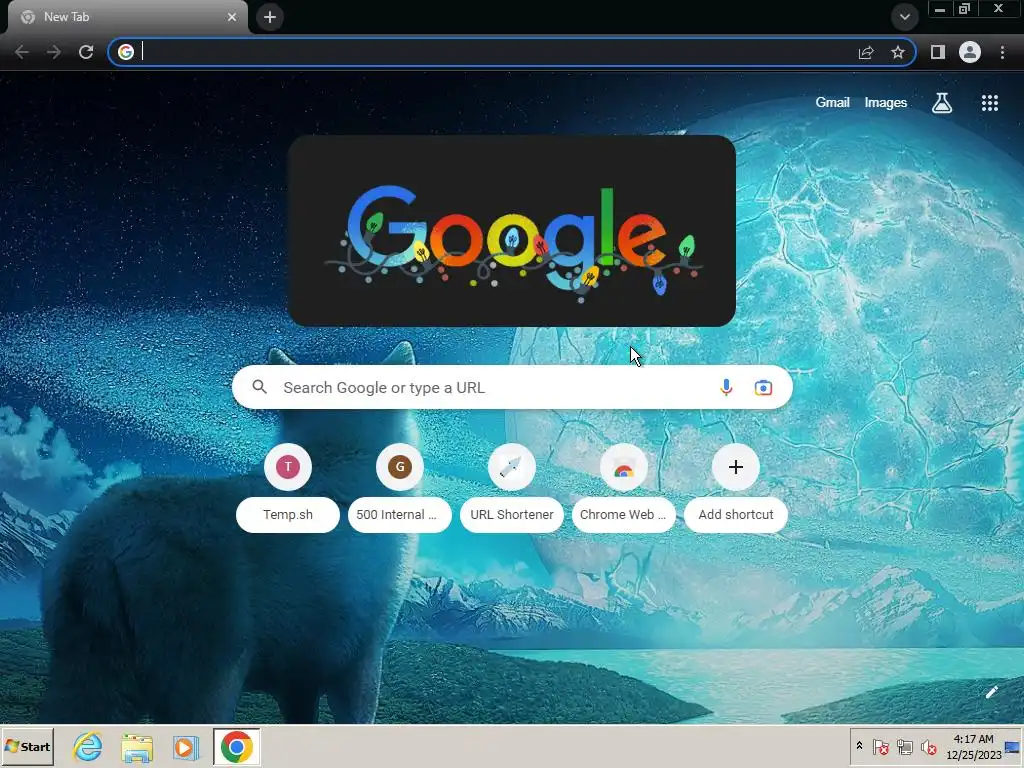Show hidden system tray icons
This screenshot has height=768, width=1024.
(859, 746)
